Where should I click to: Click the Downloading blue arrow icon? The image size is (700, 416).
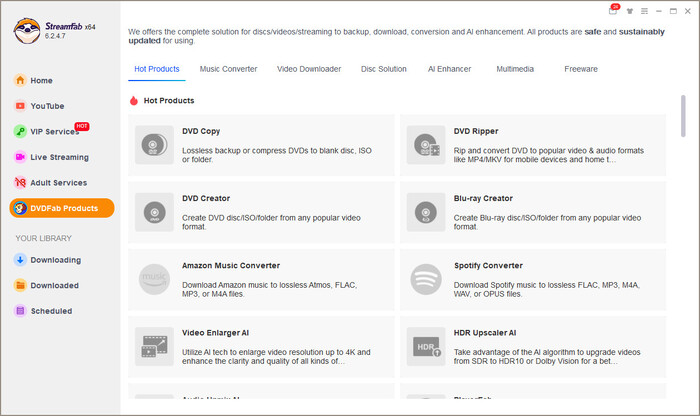20,260
